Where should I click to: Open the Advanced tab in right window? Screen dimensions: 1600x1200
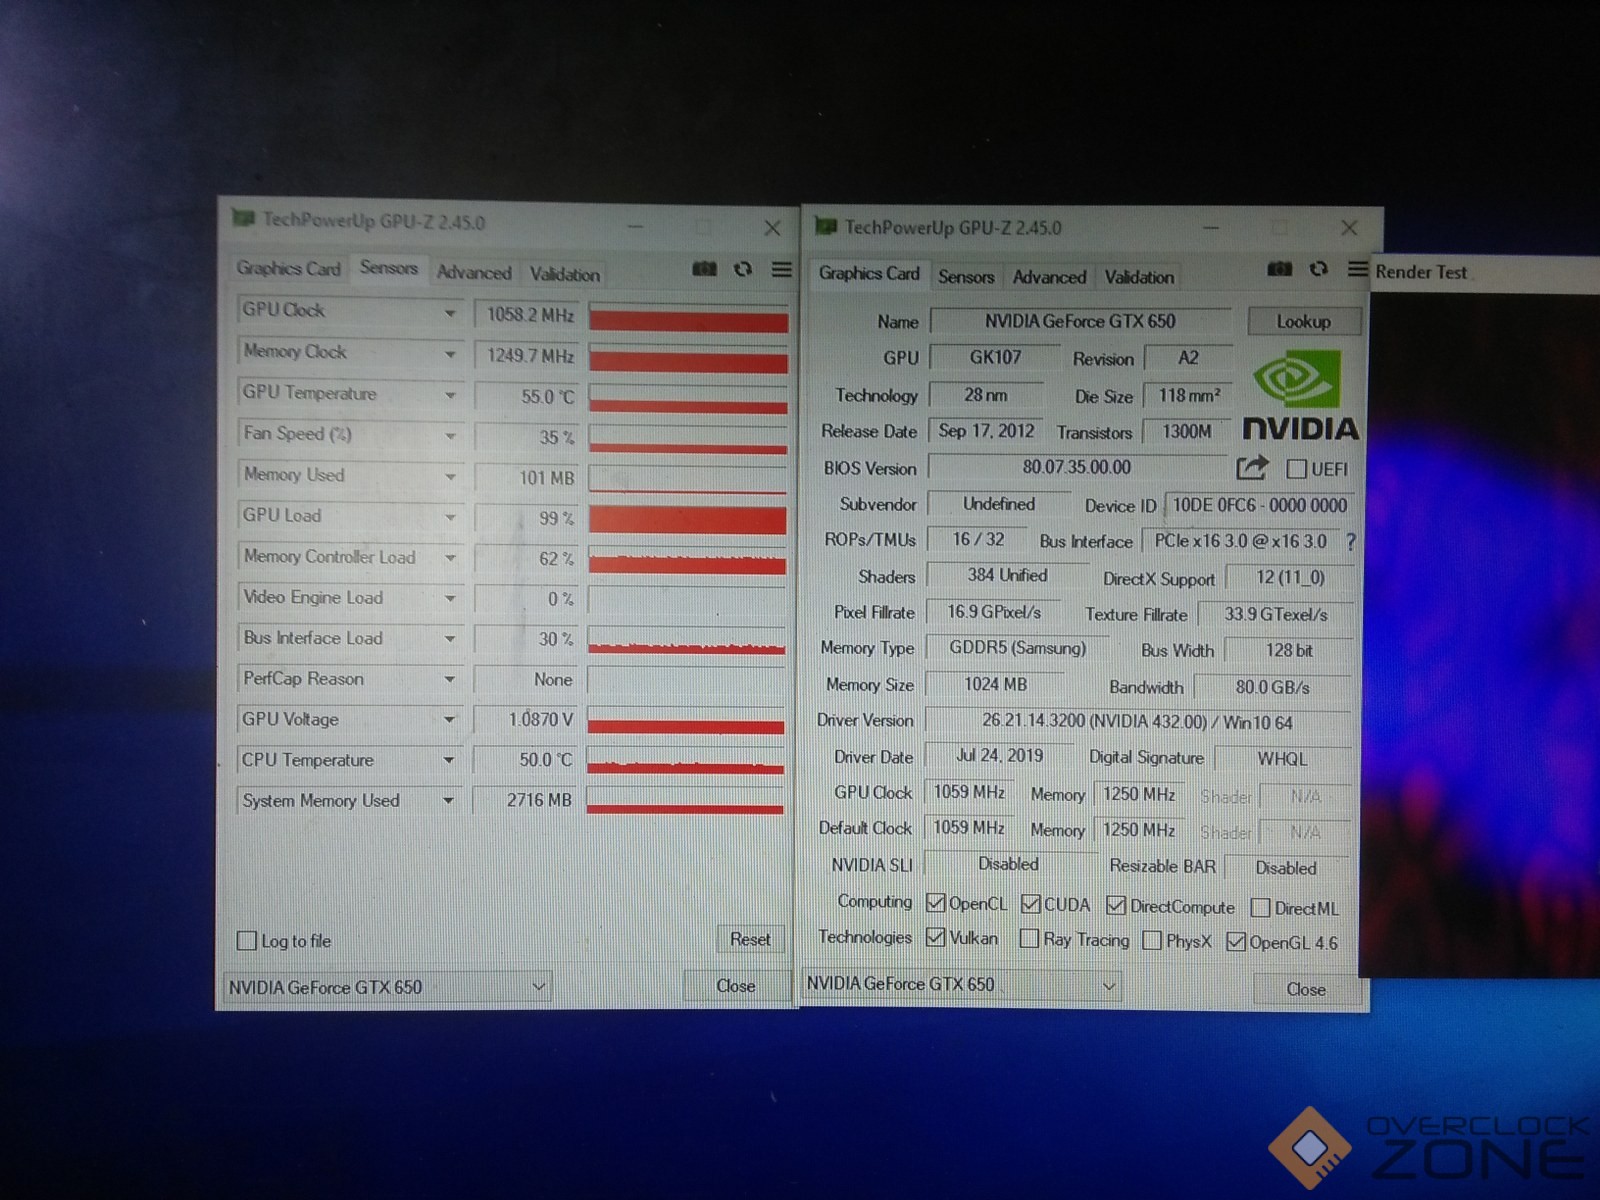pos(1049,277)
